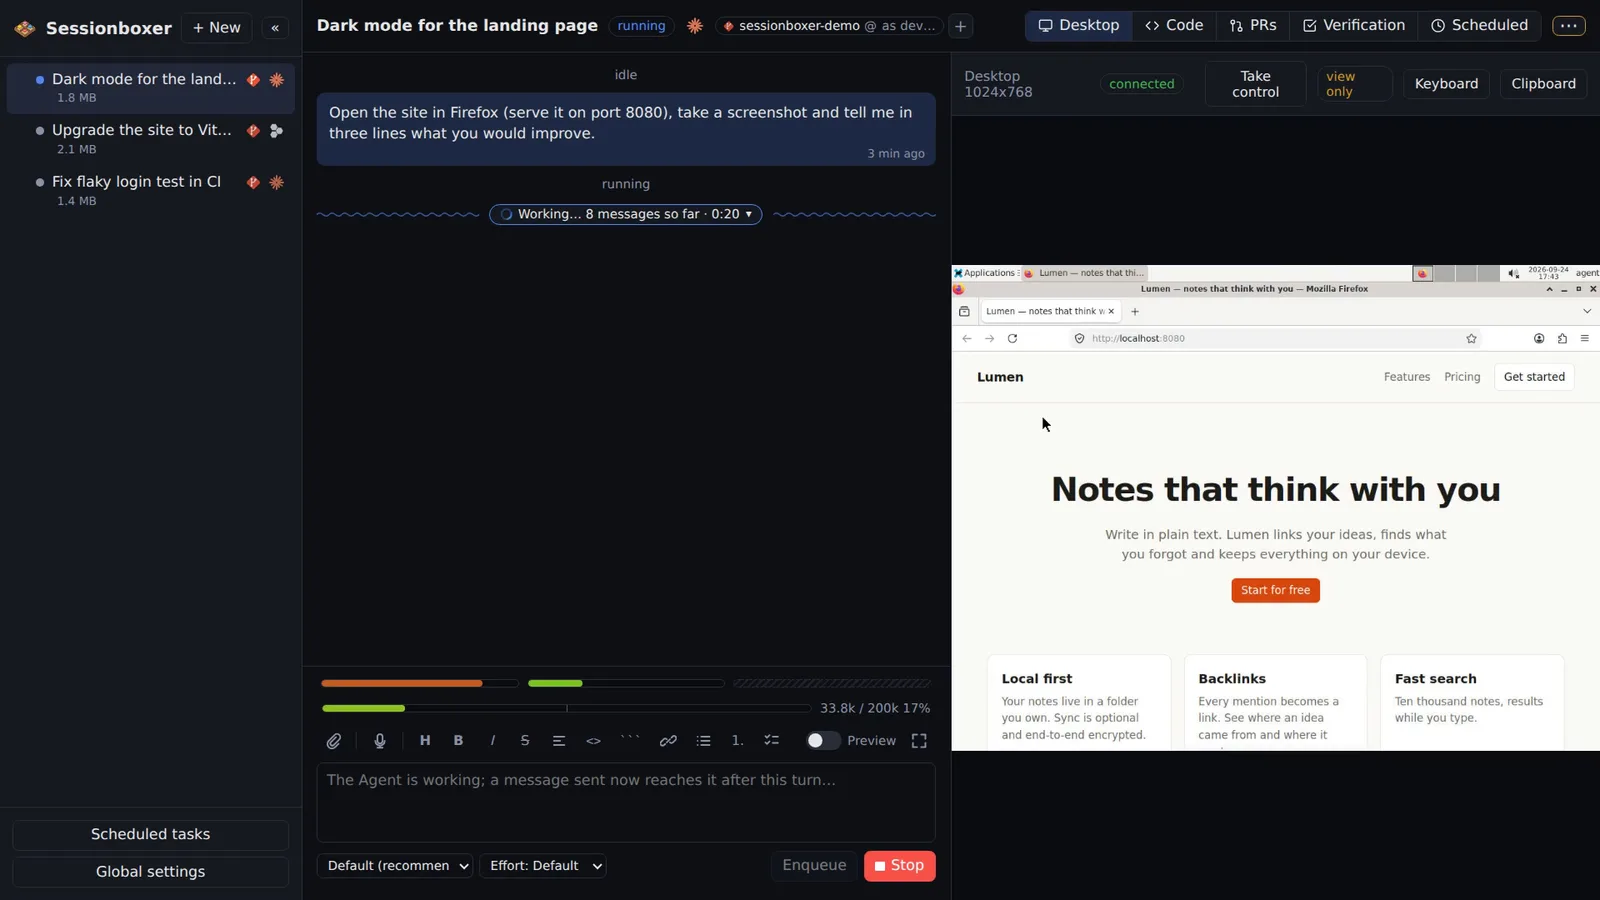Open the Keyboard button
Image resolution: width=1600 pixels, height=900 pixels.
[x=1446, y=84]
